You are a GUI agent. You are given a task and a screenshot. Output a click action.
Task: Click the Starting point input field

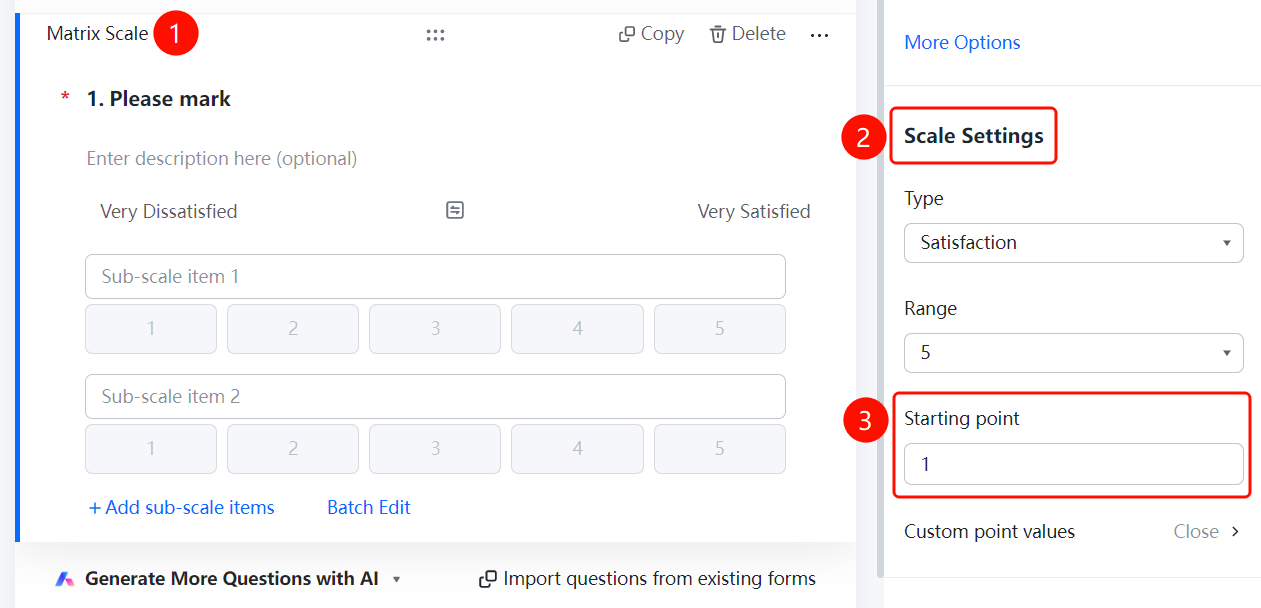(x=1073, y=464)
